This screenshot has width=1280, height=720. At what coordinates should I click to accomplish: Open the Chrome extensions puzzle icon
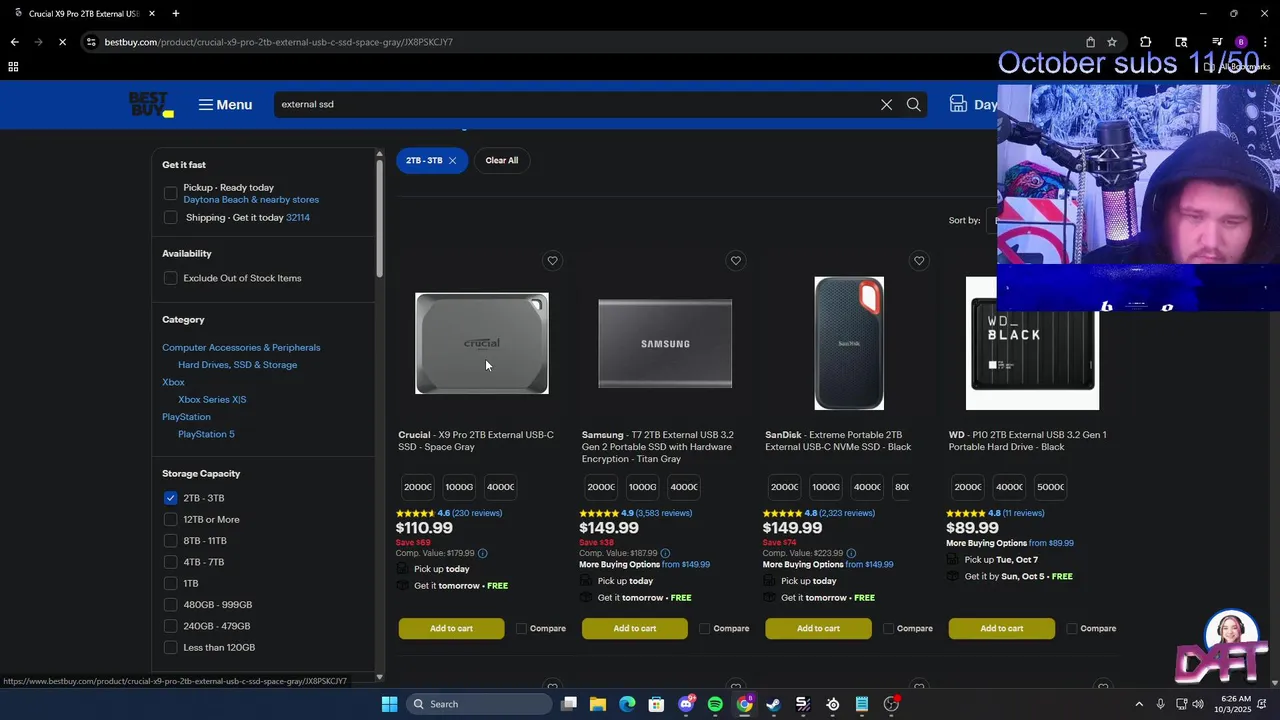[x=1146, y=42]
